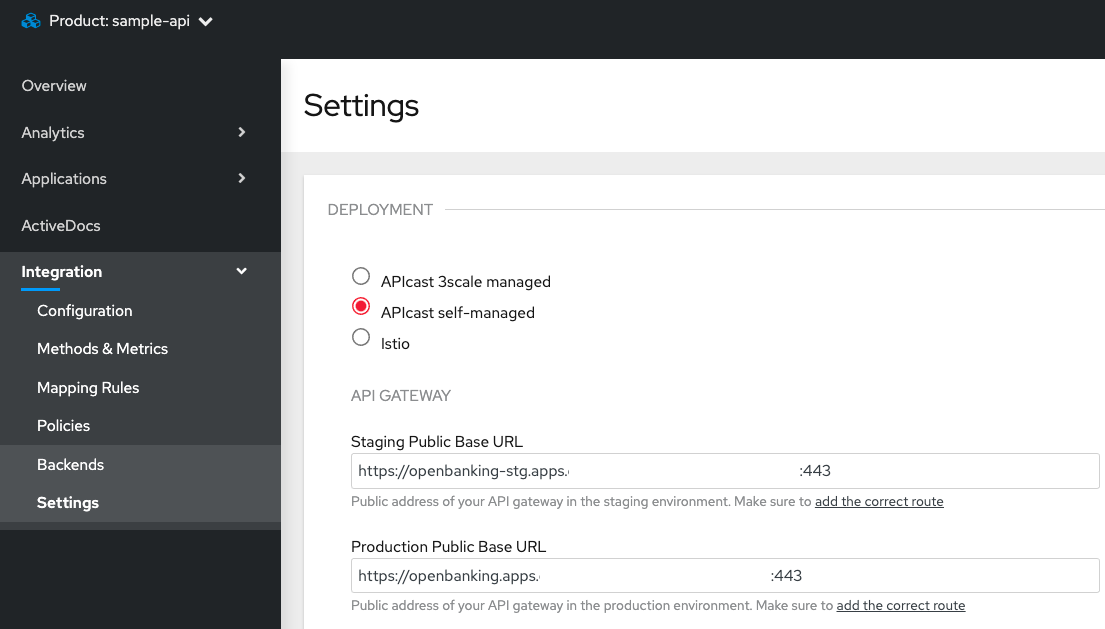Navigate to Methods & Metrics
1105x629 pixels.
coord(102,349)
